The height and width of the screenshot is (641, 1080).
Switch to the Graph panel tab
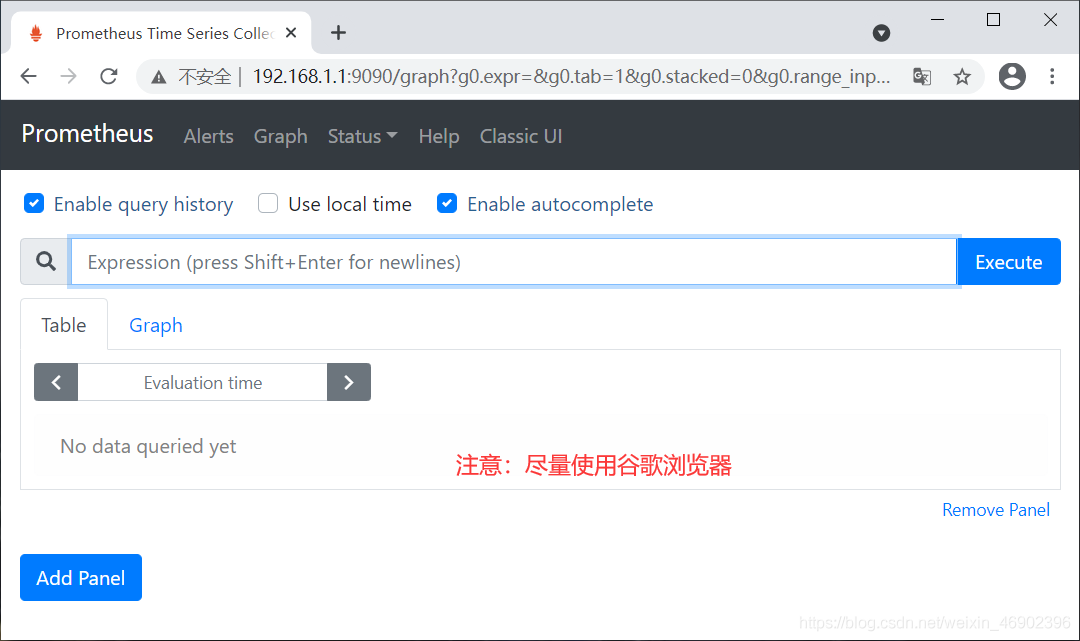(x=156, y=325)
